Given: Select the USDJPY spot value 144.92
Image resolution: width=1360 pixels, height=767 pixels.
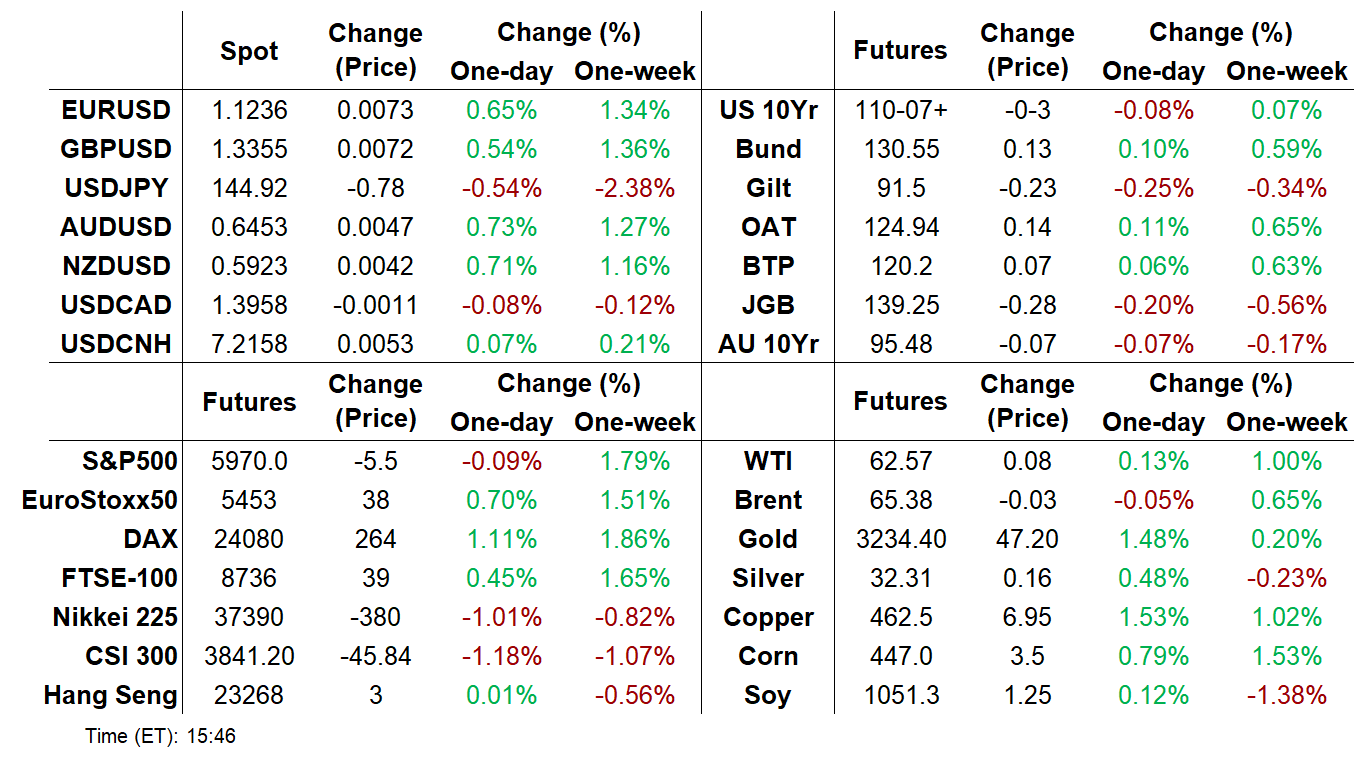Looking at the screenshot, I should (x=249, y=188).
